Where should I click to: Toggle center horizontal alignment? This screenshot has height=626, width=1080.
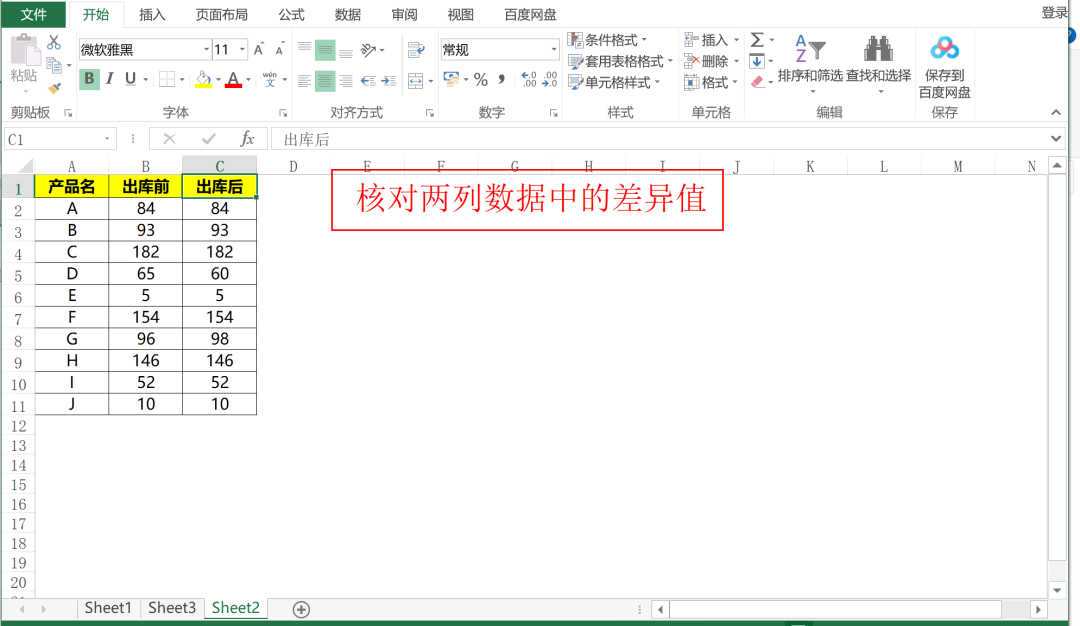pos(325,81)
